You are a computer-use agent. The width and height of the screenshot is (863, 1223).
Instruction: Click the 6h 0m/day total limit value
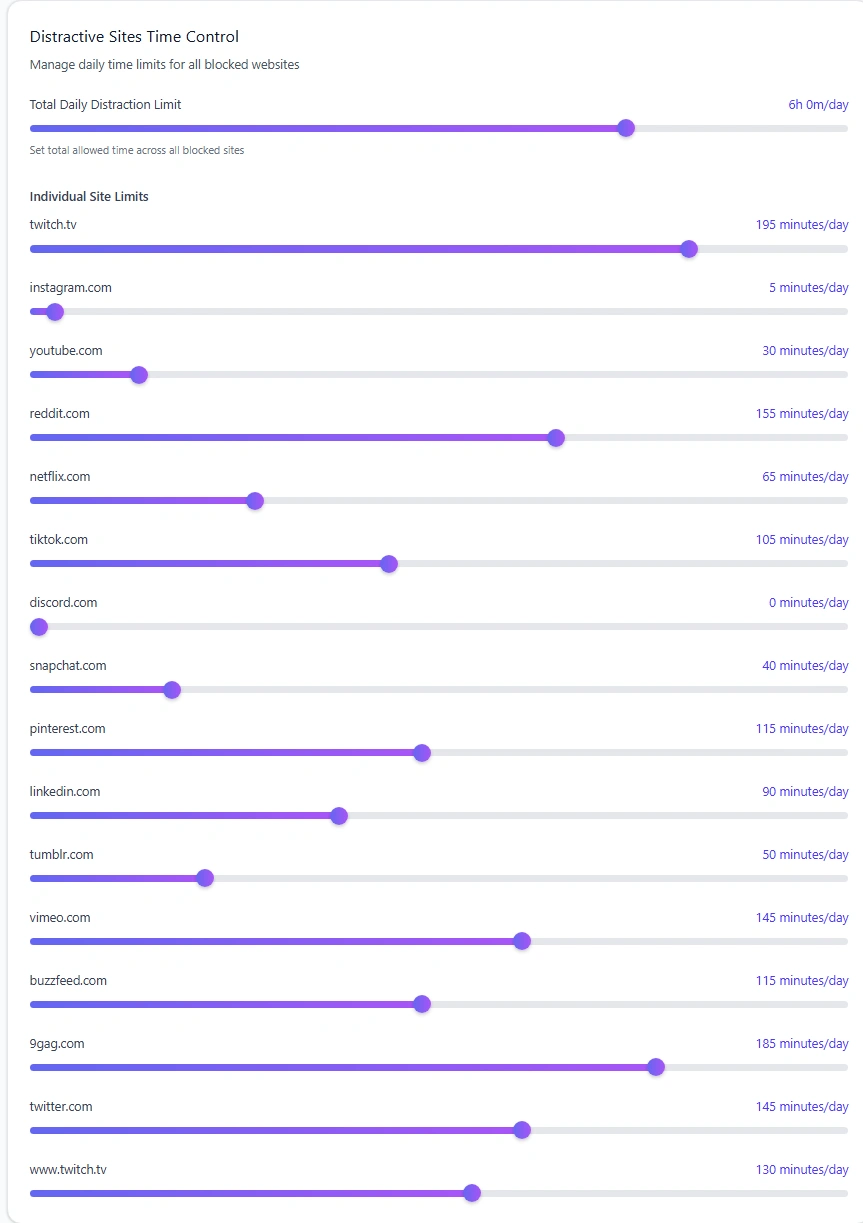point(818,105)
